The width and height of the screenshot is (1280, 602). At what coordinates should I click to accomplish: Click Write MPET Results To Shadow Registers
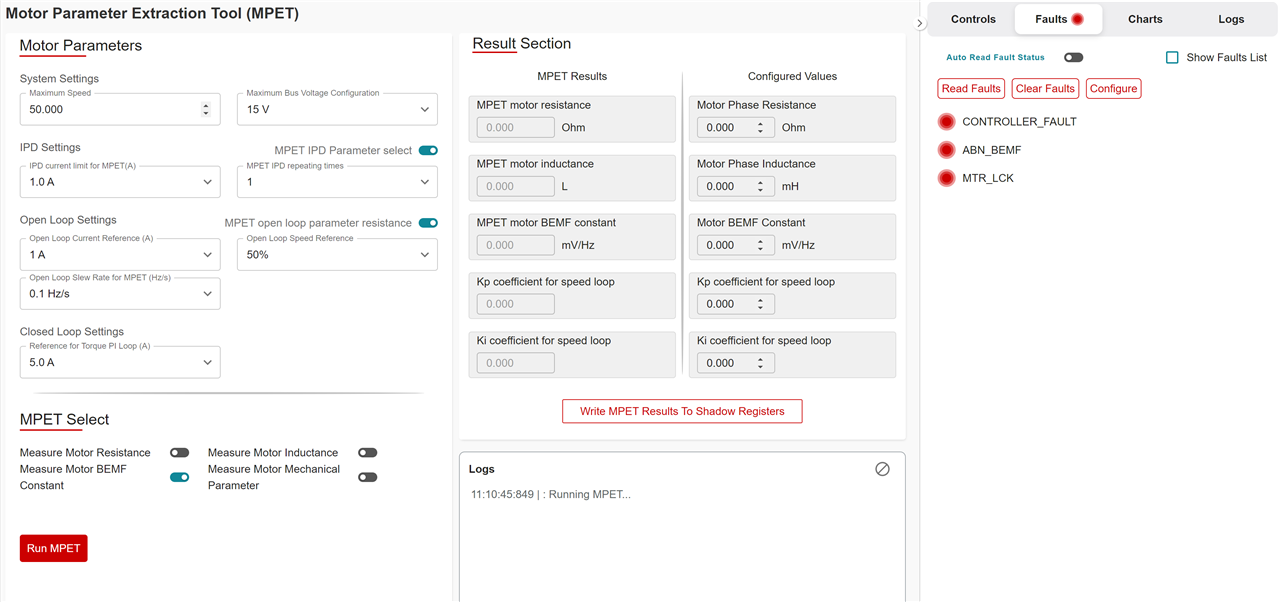click(682, 411)
